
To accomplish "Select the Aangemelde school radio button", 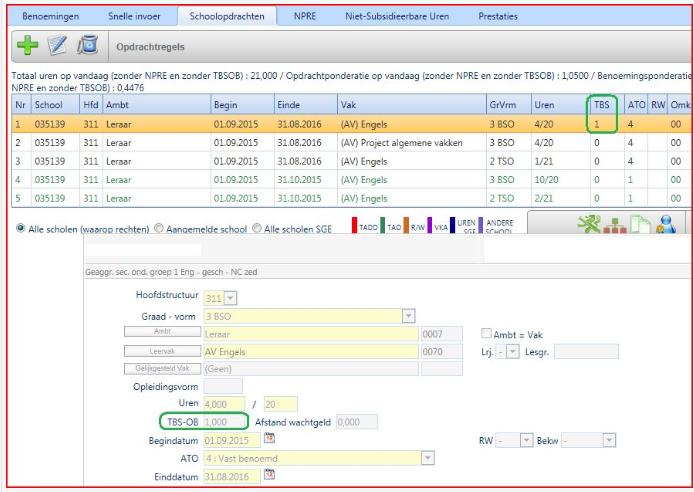I will [158, 228].
